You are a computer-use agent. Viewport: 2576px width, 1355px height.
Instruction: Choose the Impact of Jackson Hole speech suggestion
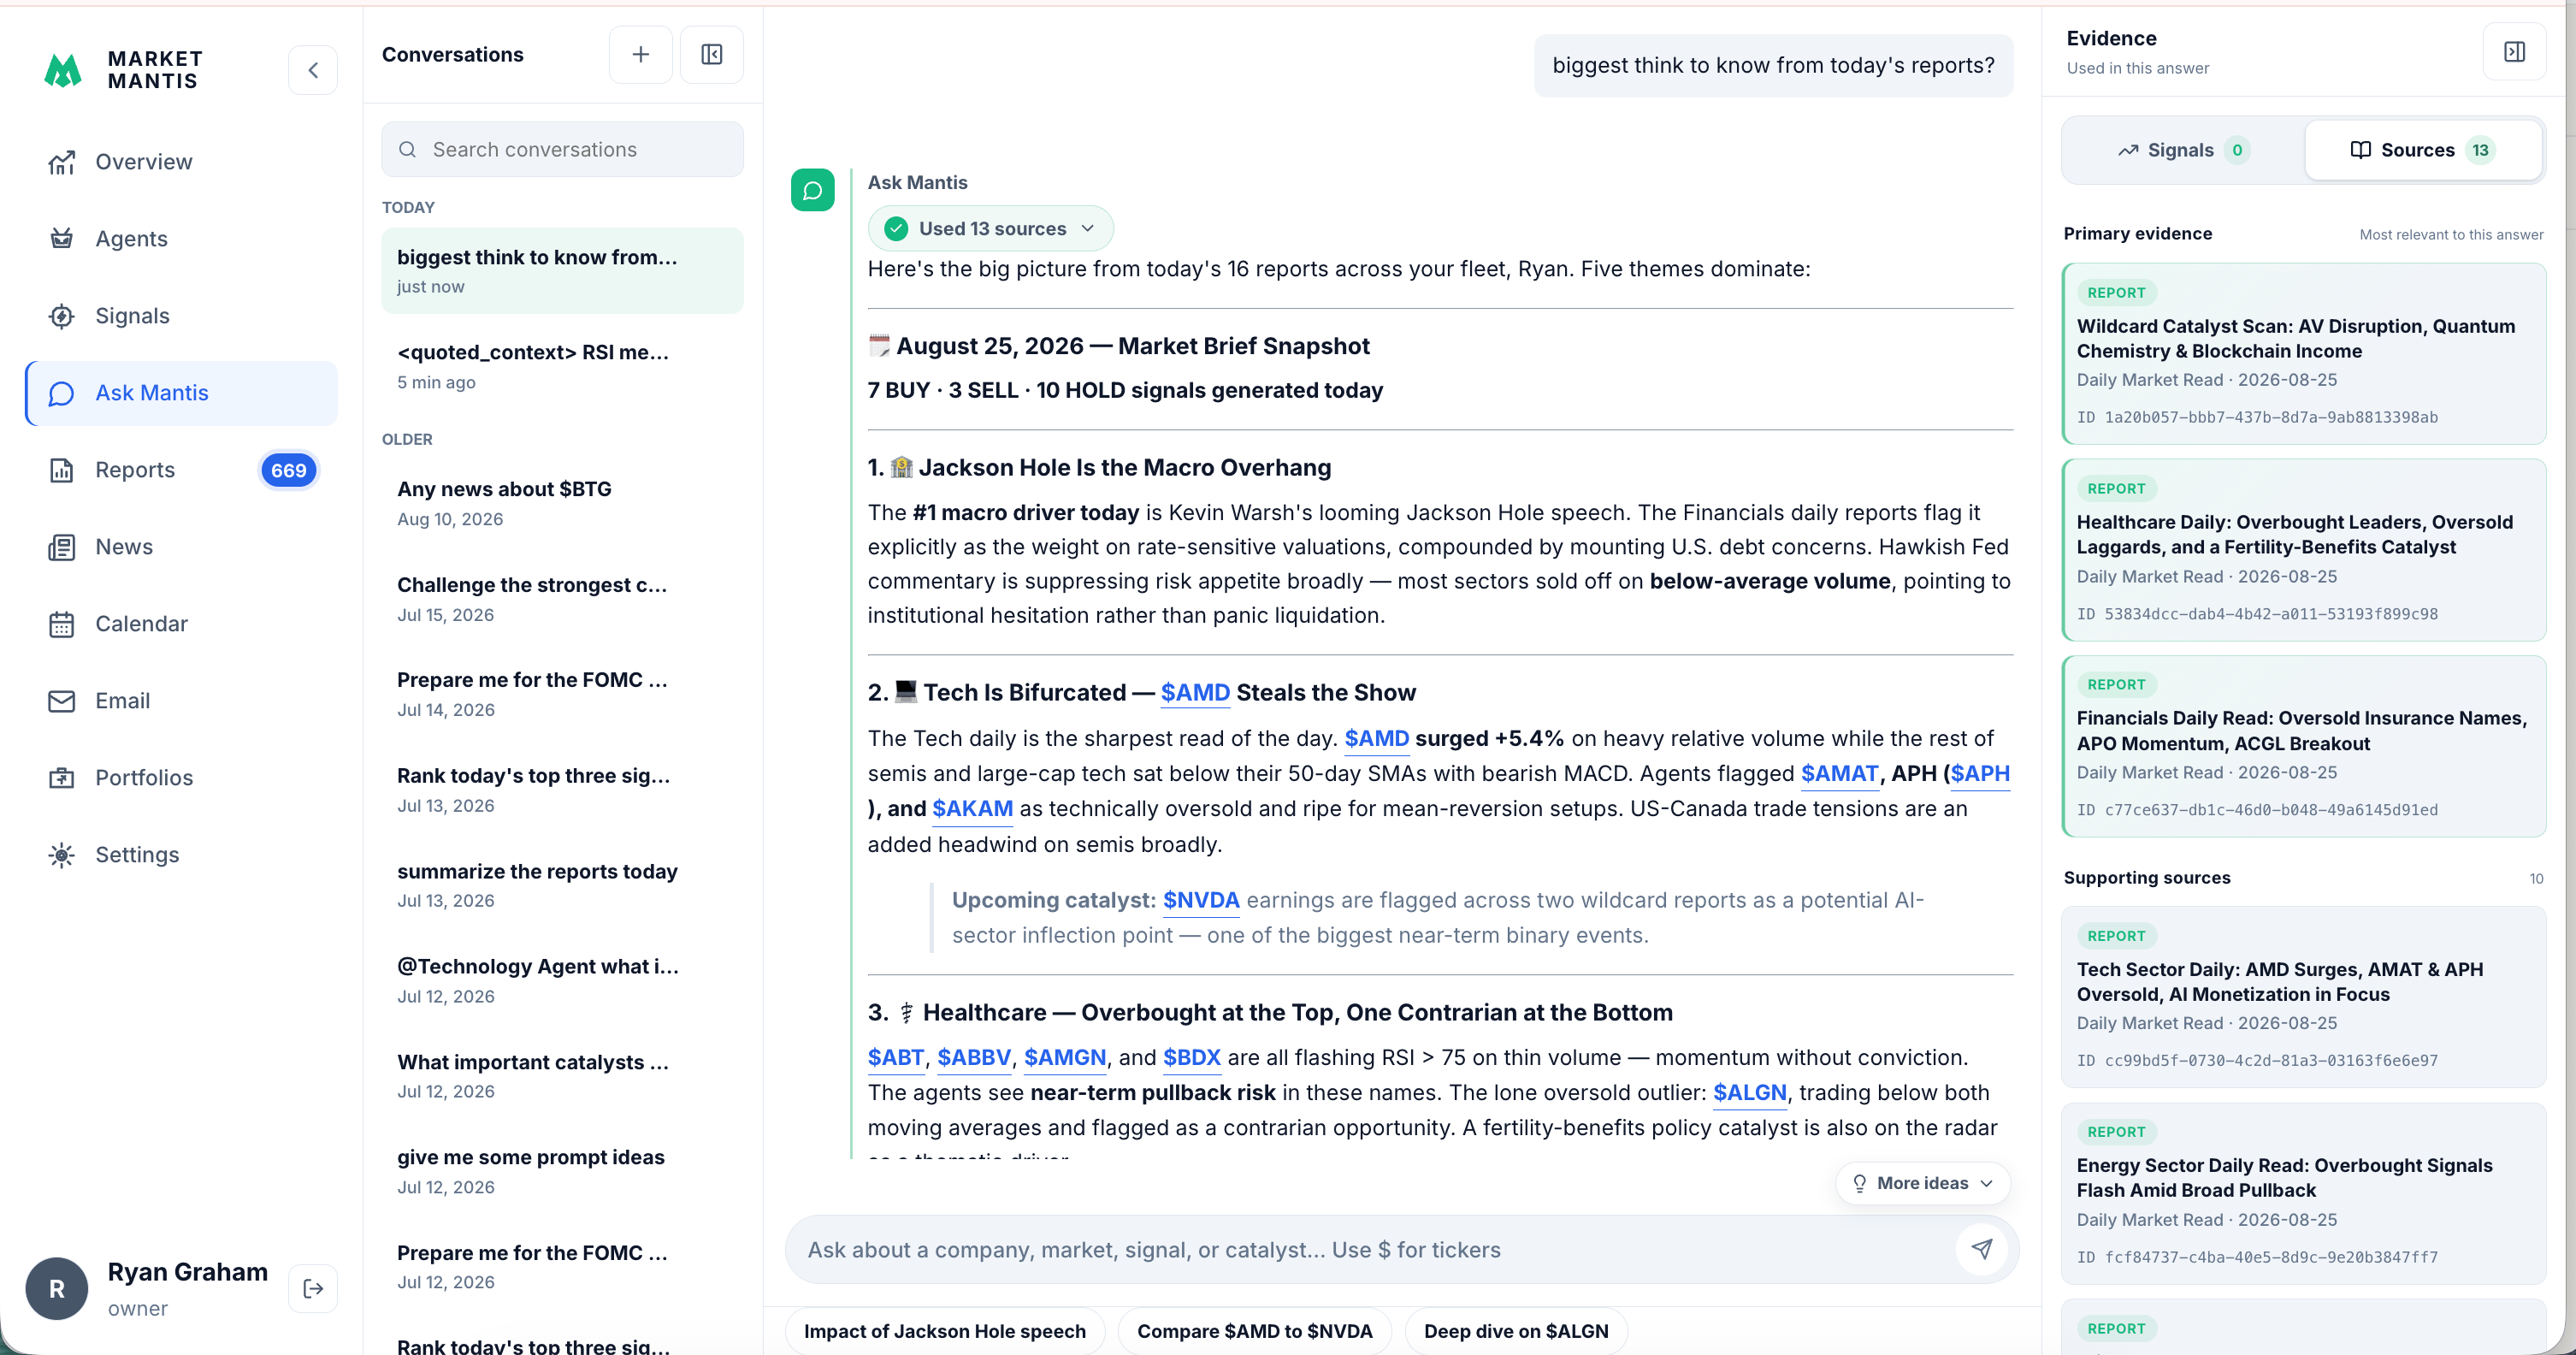click(x=945, y=1331)
